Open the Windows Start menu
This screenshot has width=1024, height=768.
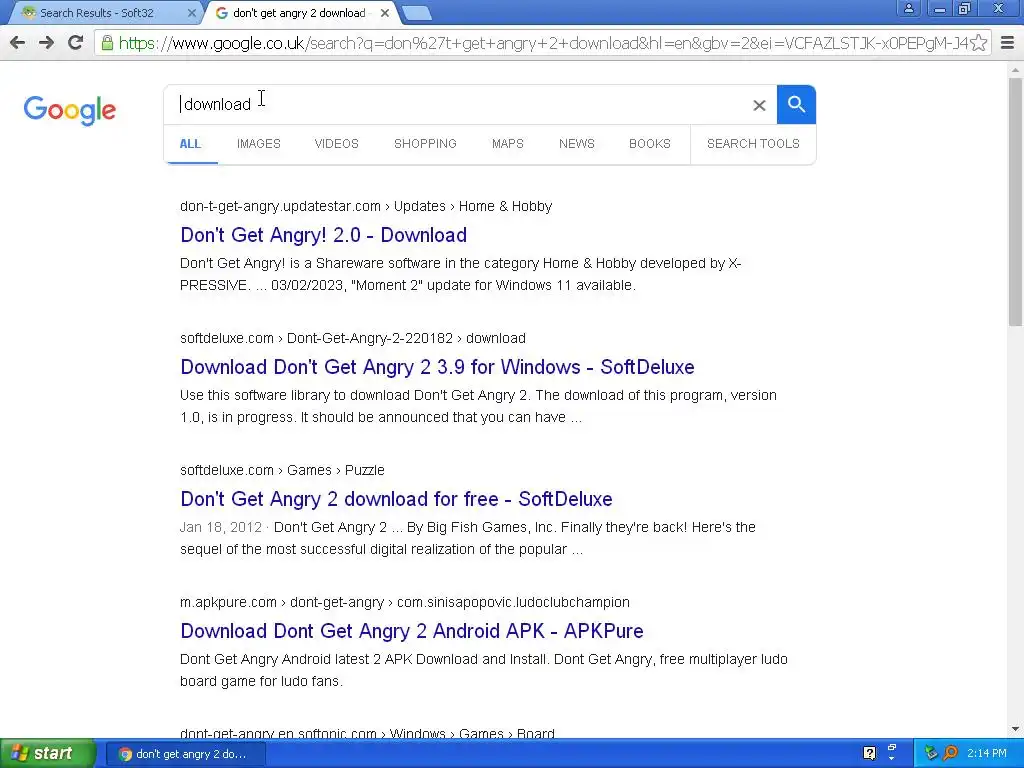coord(48,754)
